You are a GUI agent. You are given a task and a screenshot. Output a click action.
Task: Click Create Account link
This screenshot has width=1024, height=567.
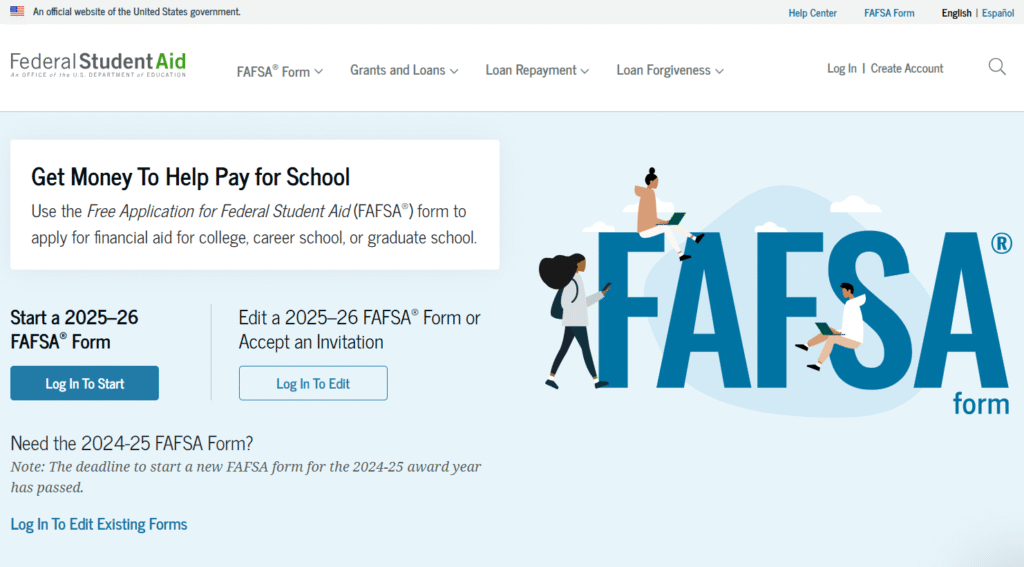pos(906,68)
